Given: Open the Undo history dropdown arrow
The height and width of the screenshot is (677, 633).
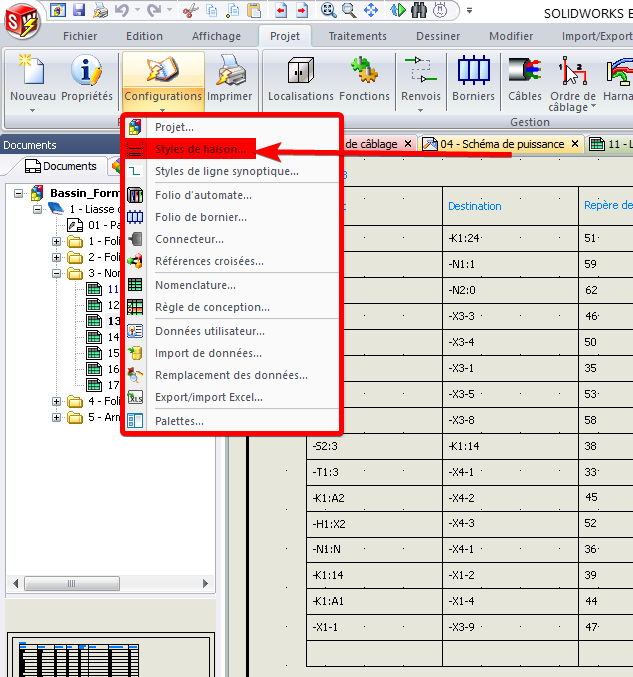Looking at the screenshot, I should click(137, 9).
